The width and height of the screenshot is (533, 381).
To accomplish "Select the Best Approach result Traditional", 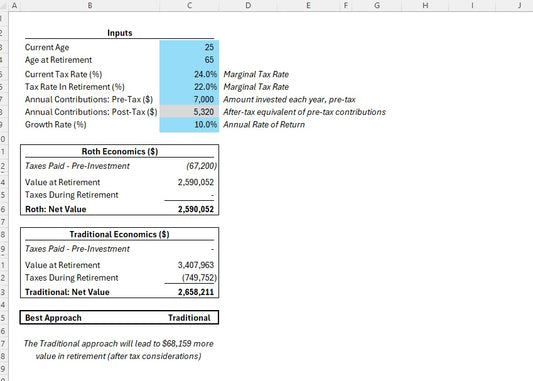I will 189,318.
